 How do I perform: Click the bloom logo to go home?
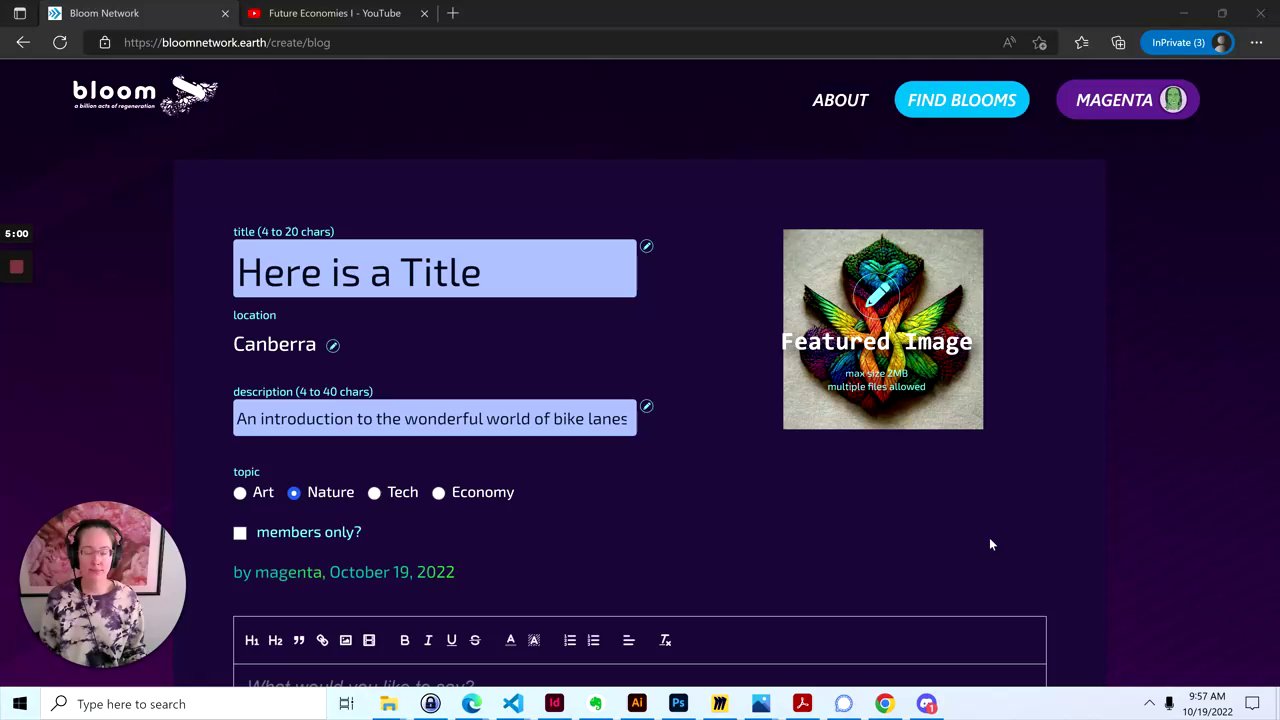pyautogui.click(x=145, y=95)
